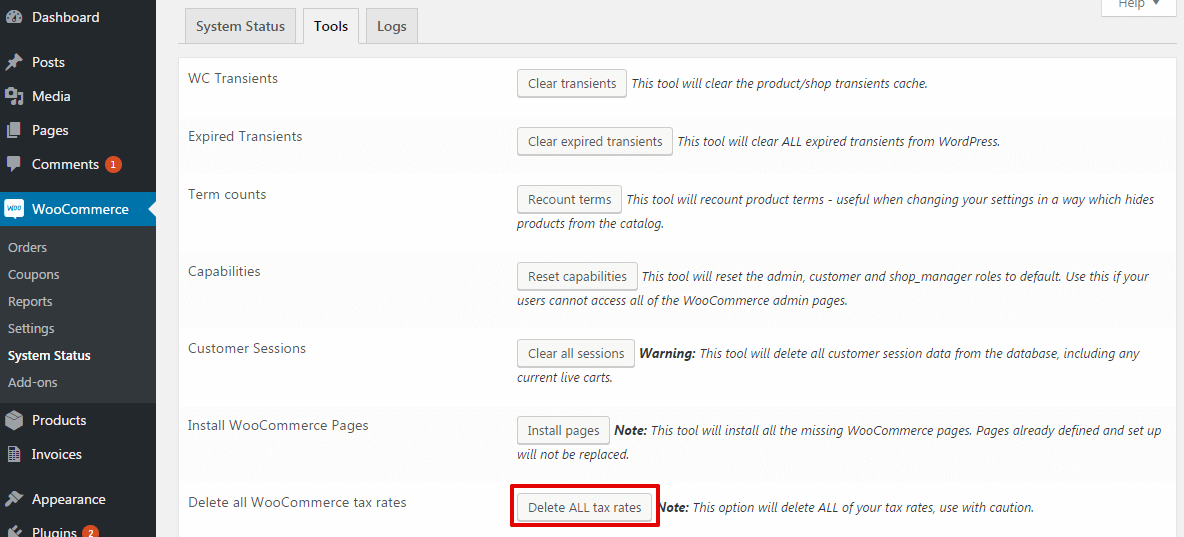Click the Comments speech bubble icon
Screen dimensions: 1184x537
click(x=14, y=164)
